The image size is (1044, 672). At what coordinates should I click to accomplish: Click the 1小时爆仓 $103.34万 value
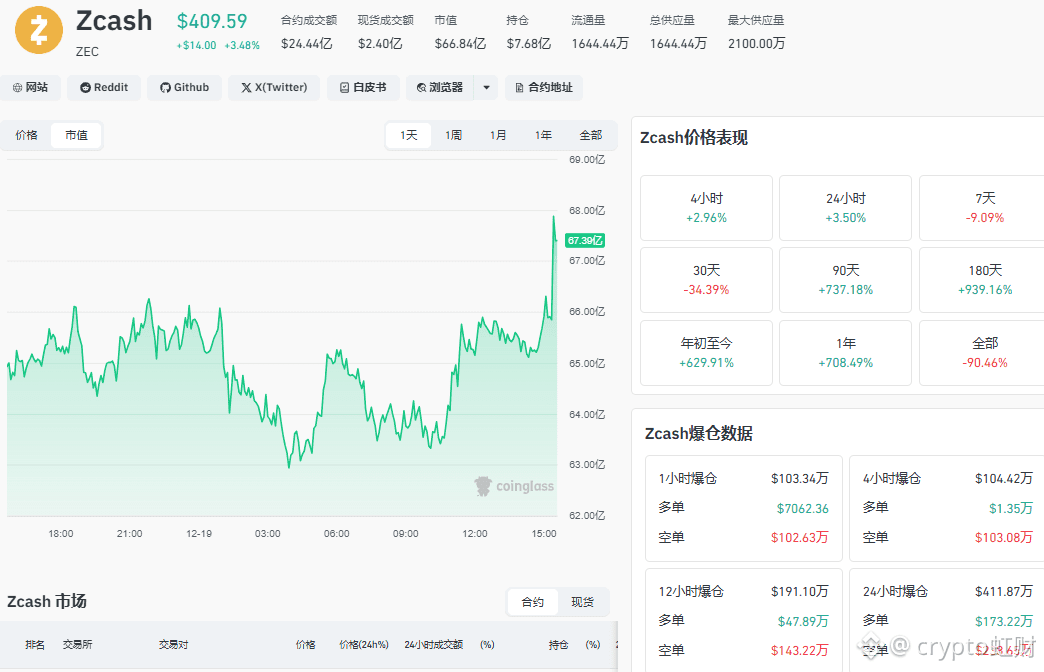[800, 478]
